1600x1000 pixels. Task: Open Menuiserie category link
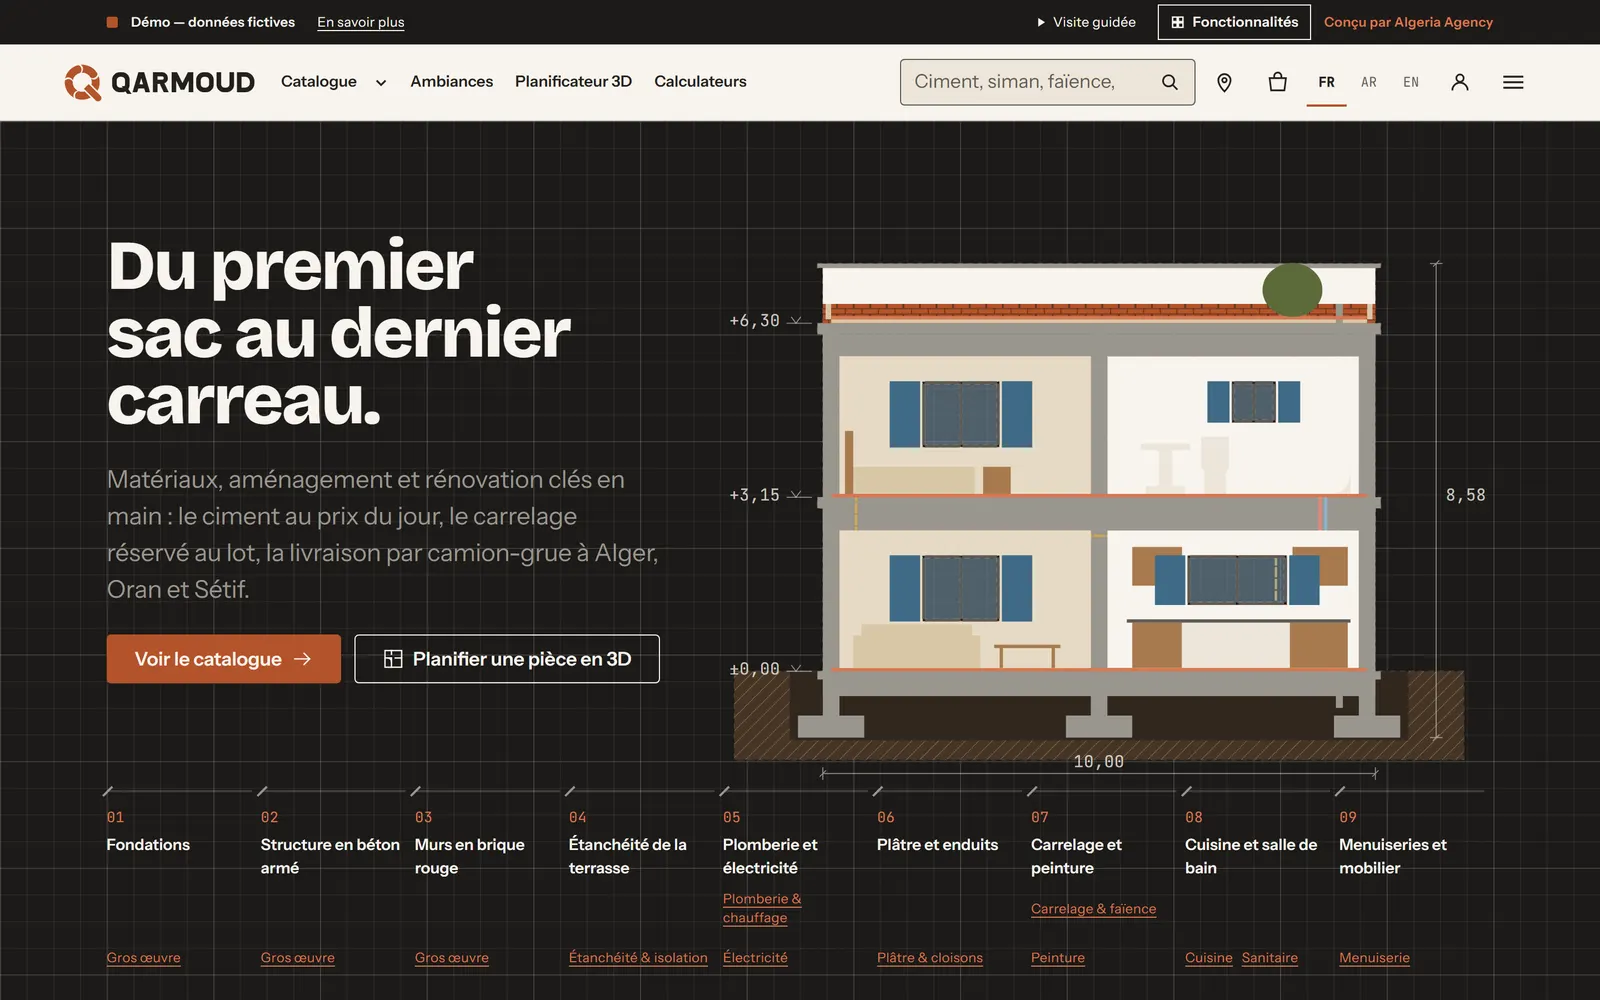tap(1374, 958)
